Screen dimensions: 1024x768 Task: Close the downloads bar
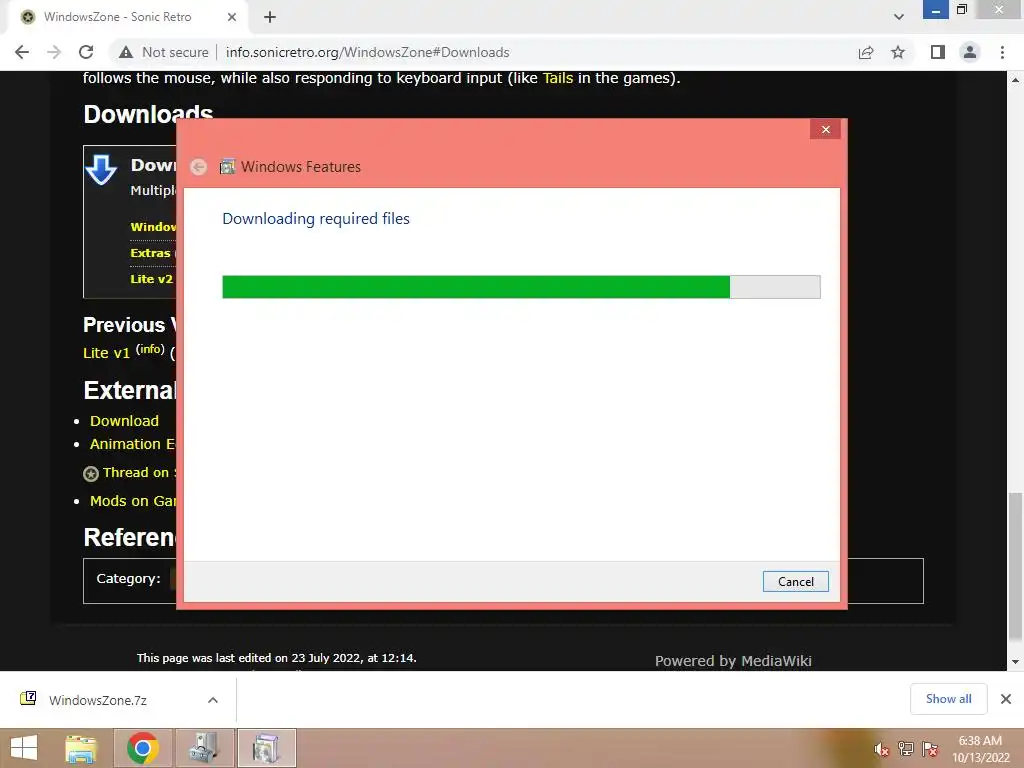pos(1006,699)
